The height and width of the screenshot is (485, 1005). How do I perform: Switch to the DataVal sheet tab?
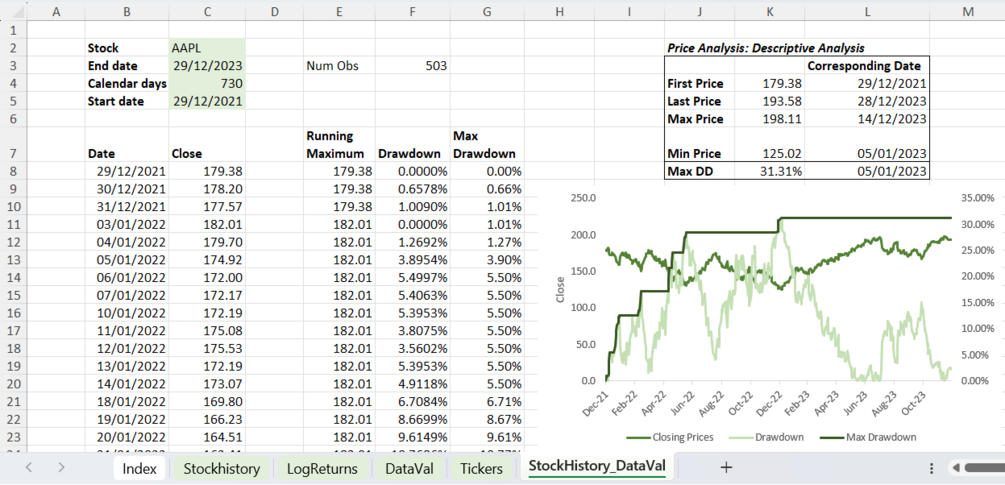(409, 468)
